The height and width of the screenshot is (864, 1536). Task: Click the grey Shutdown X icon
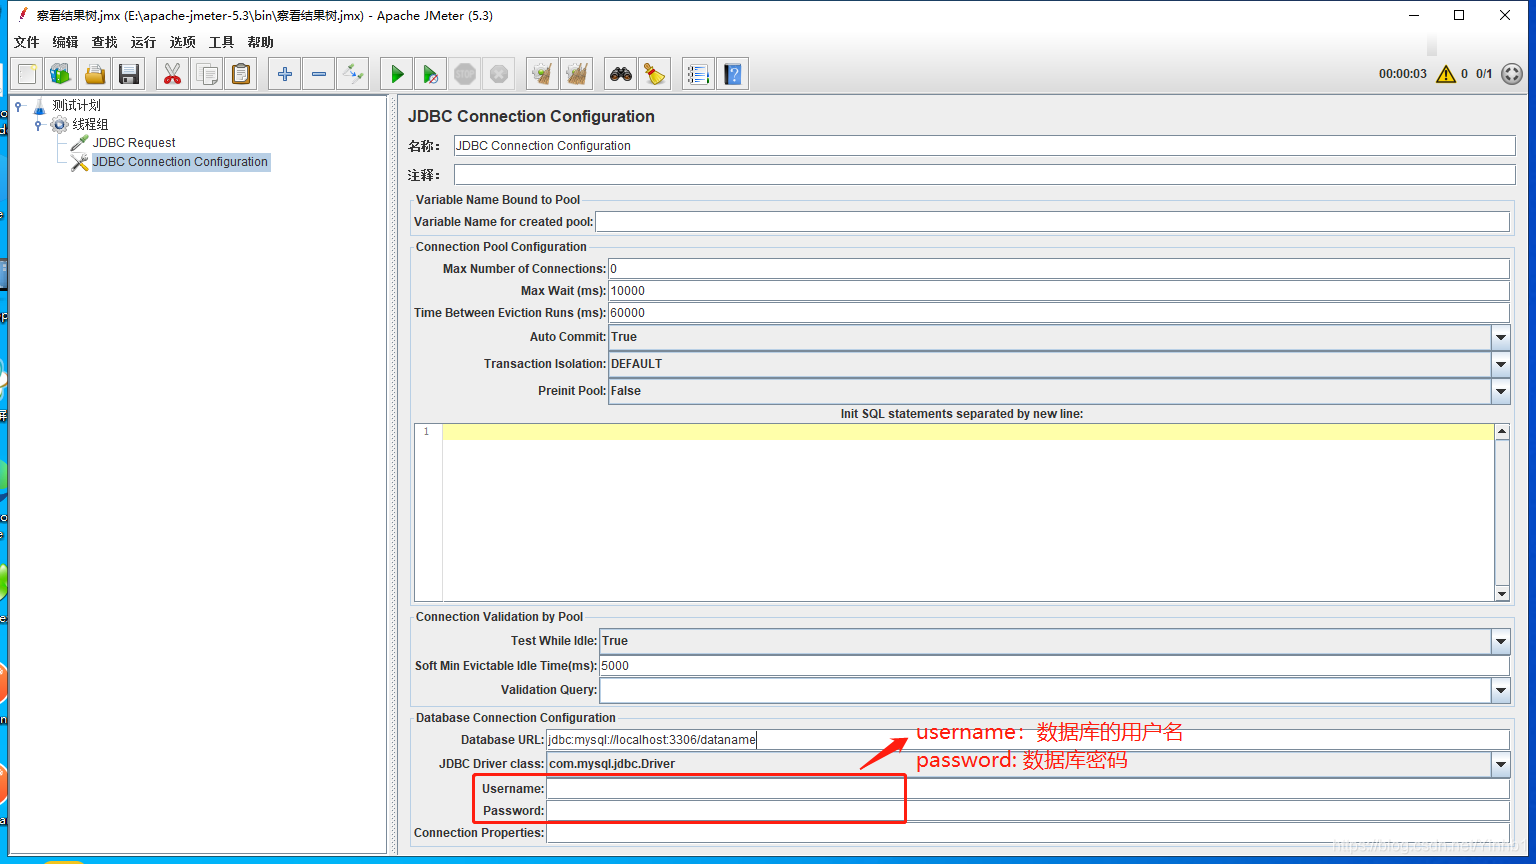[499, 74]
